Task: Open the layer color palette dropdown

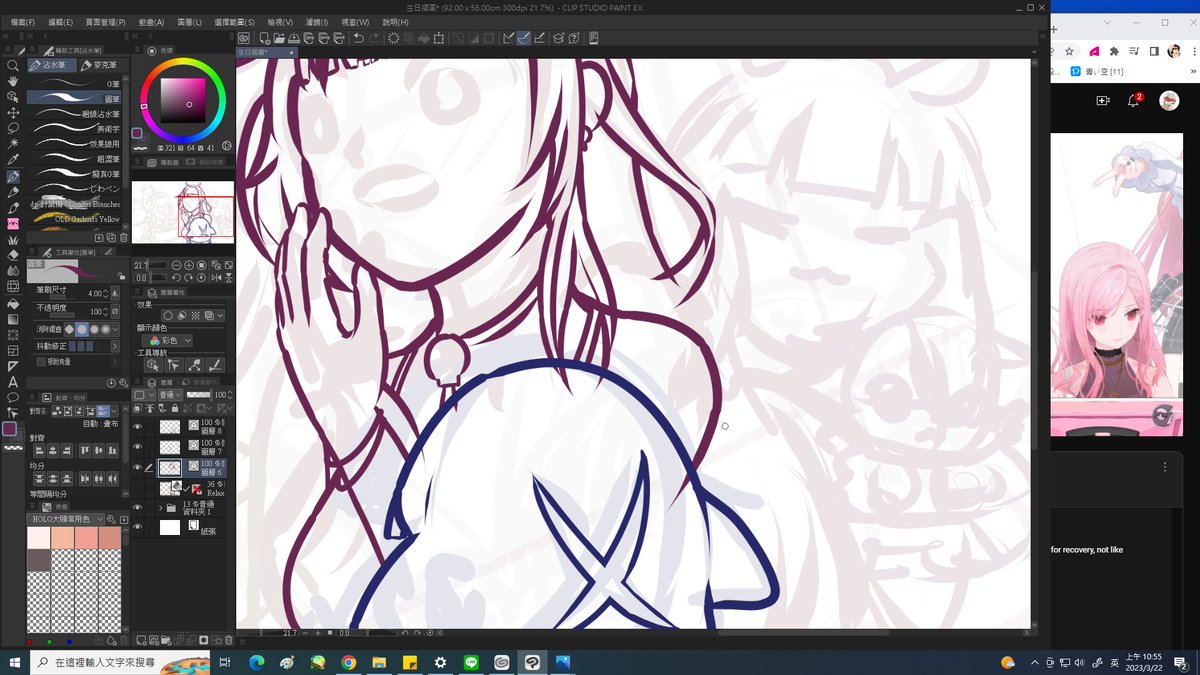Action: click(x=144, y=395)
